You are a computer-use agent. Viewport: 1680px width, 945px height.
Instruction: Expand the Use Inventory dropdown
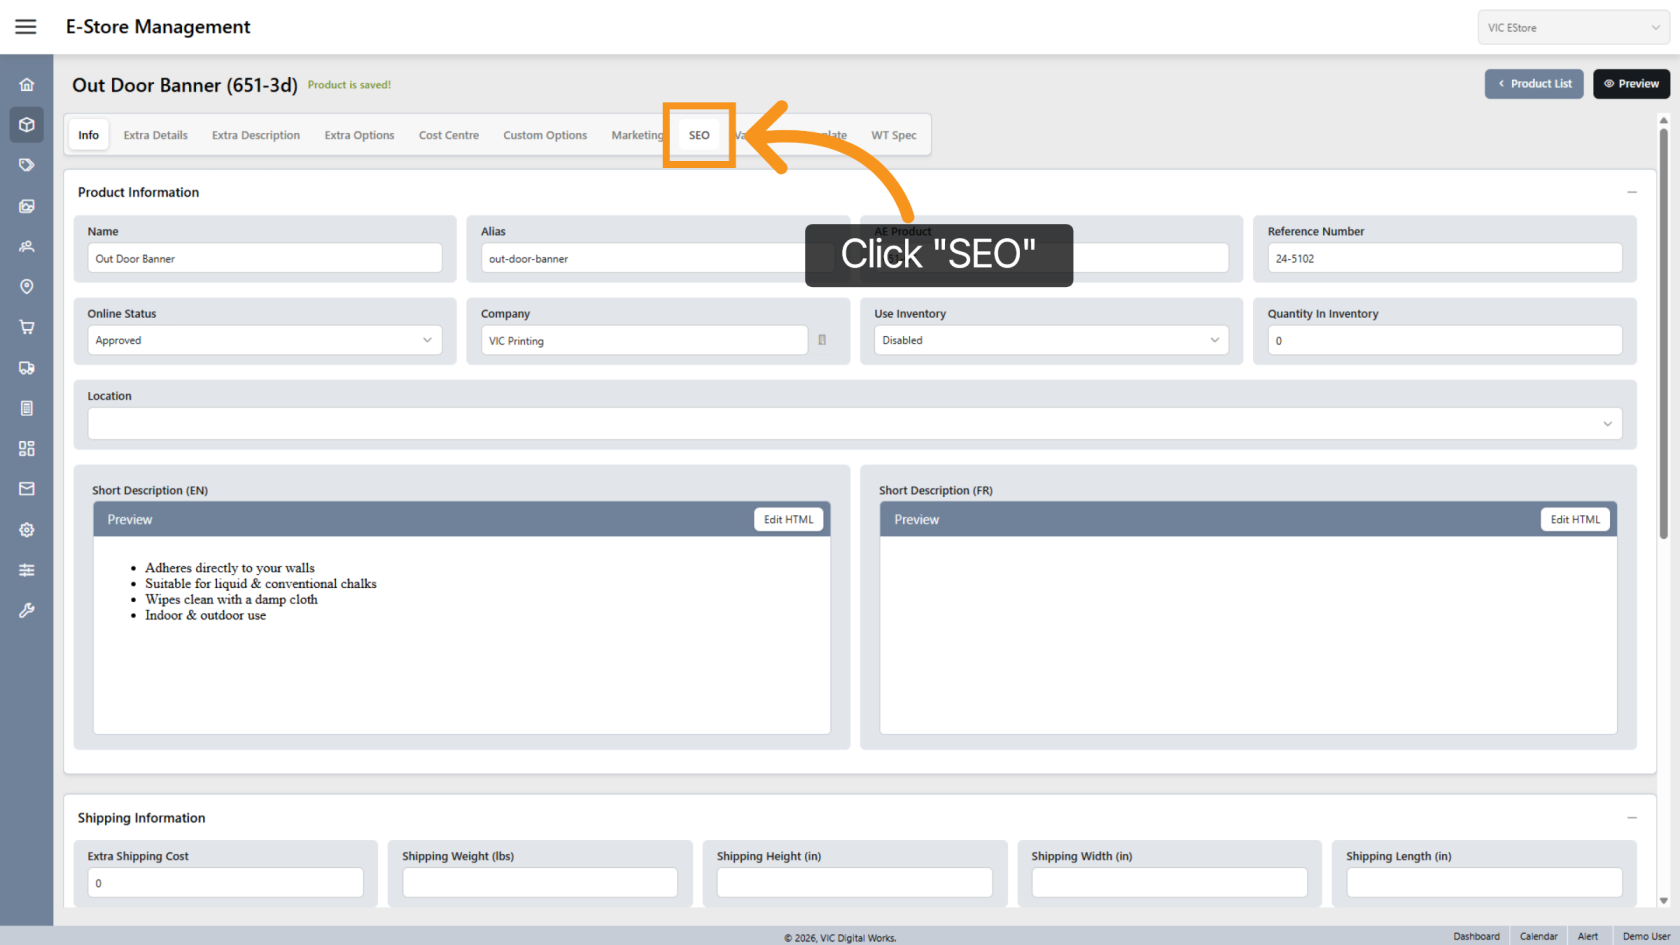tap(1050, 340)
